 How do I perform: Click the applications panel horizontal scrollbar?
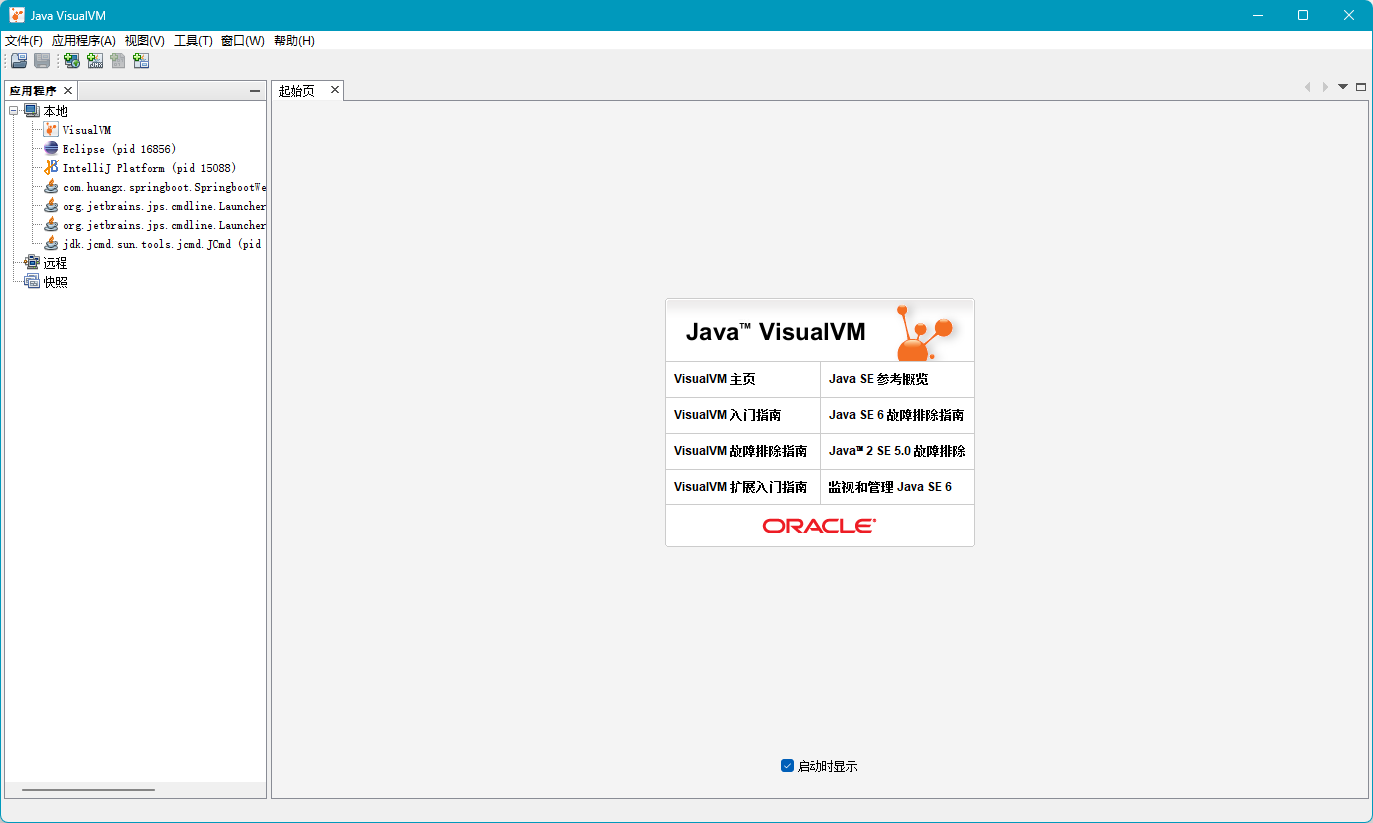click(x=88, y=790)
